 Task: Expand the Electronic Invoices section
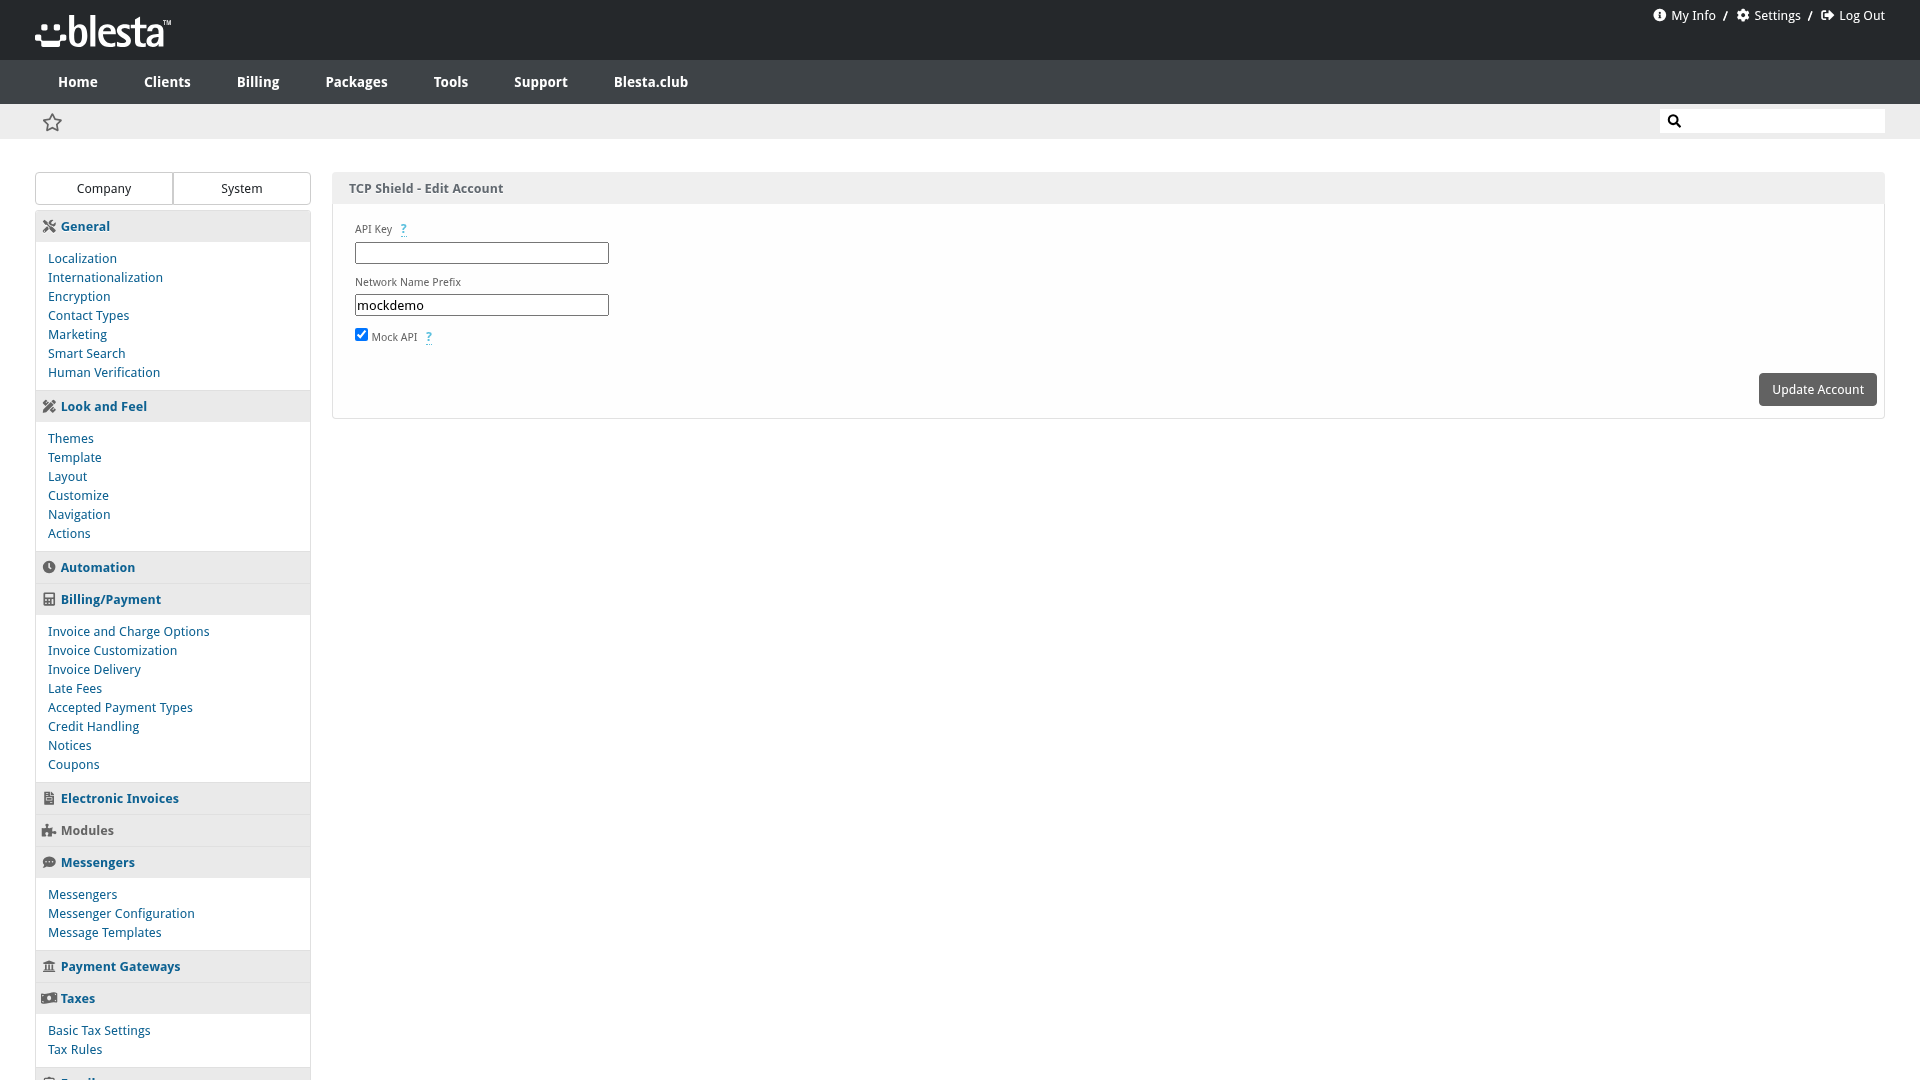(173, 798)
